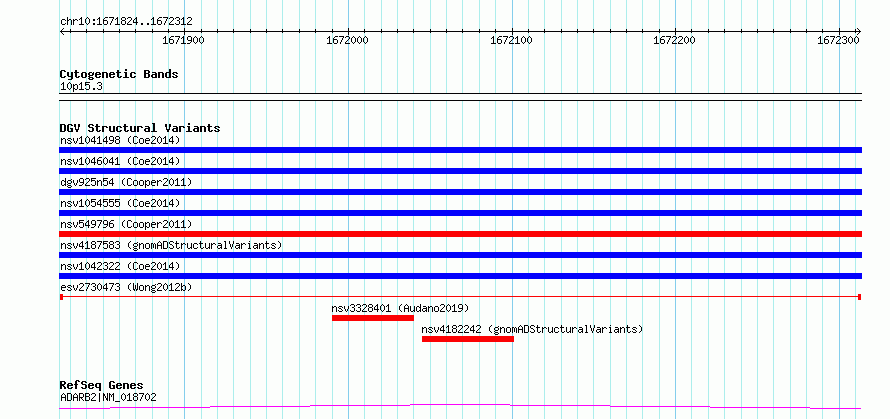Click the 1672100 ruler position
This screenshot has height=419, width=890.
point(511,40)
